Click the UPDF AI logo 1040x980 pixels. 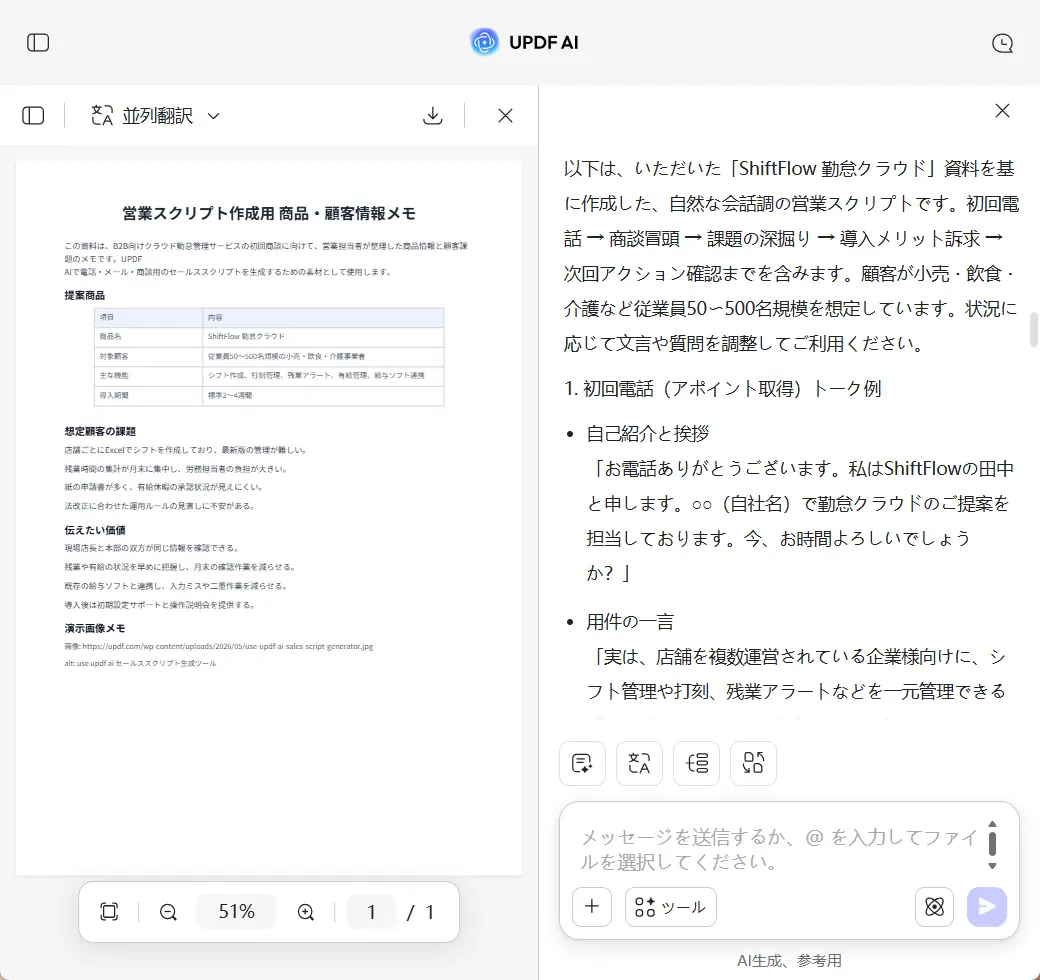click(x=525, y=42)
